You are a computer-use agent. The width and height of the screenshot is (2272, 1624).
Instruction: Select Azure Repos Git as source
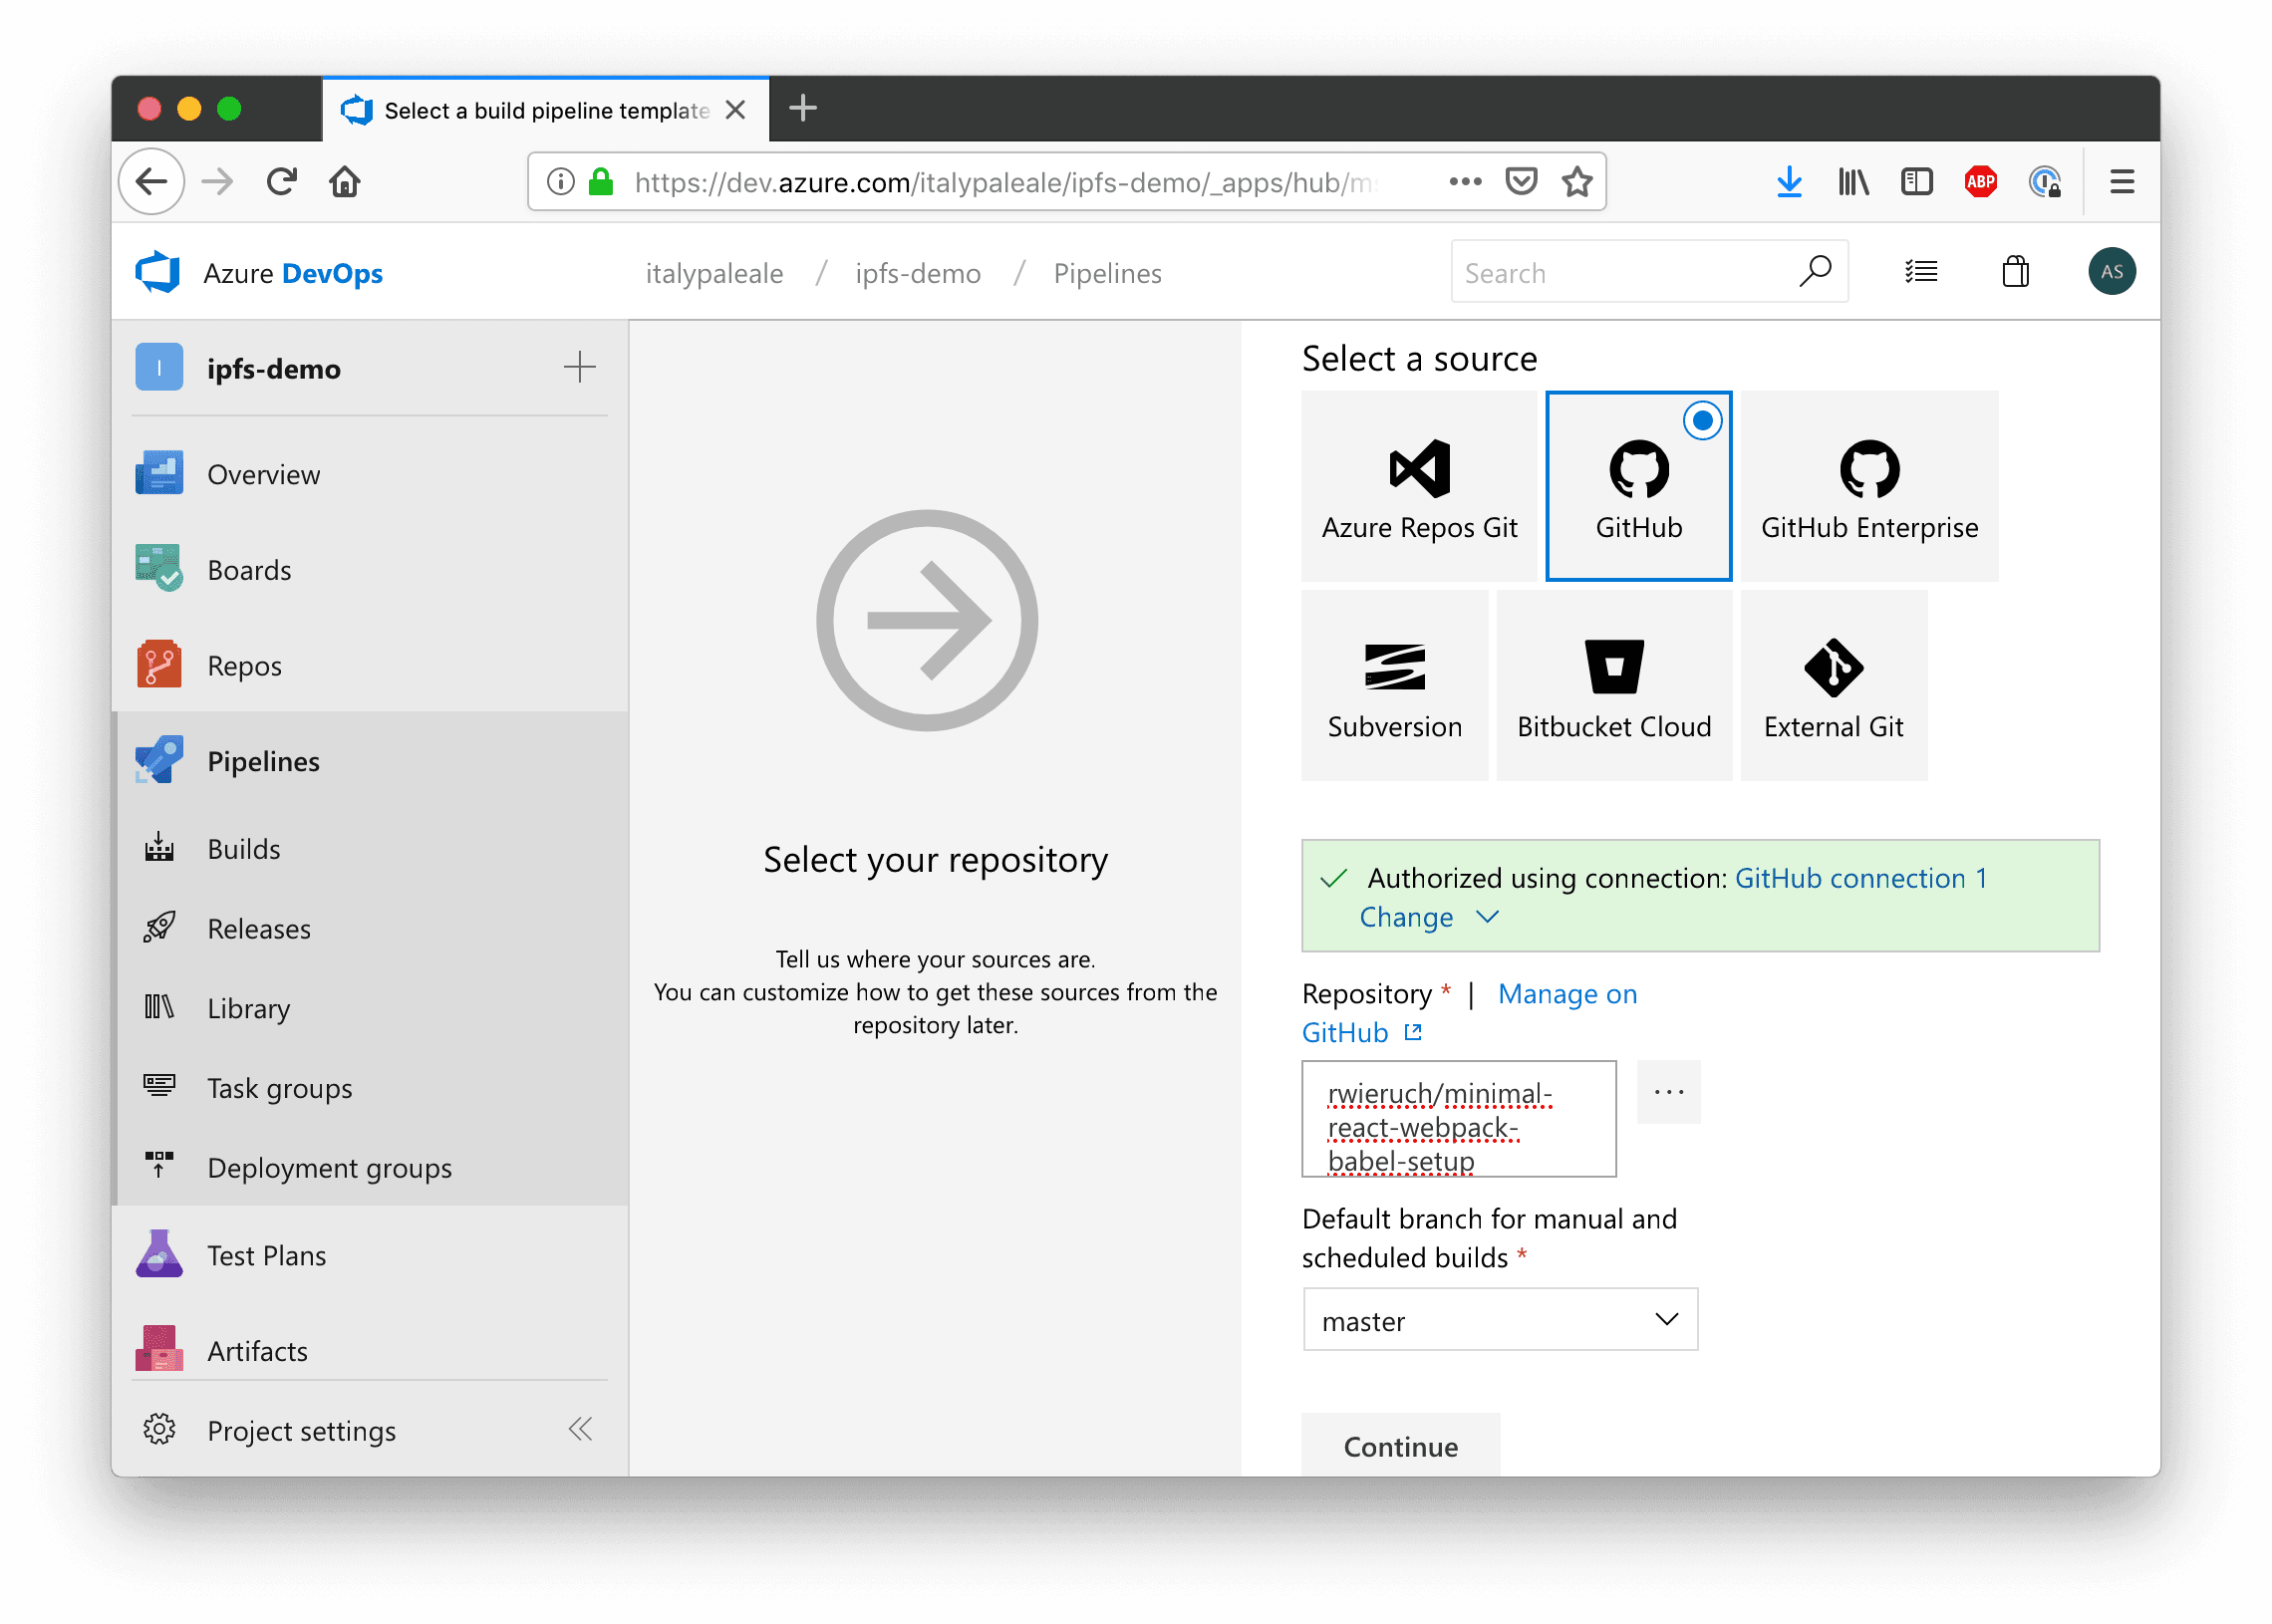pos(1418,486)
